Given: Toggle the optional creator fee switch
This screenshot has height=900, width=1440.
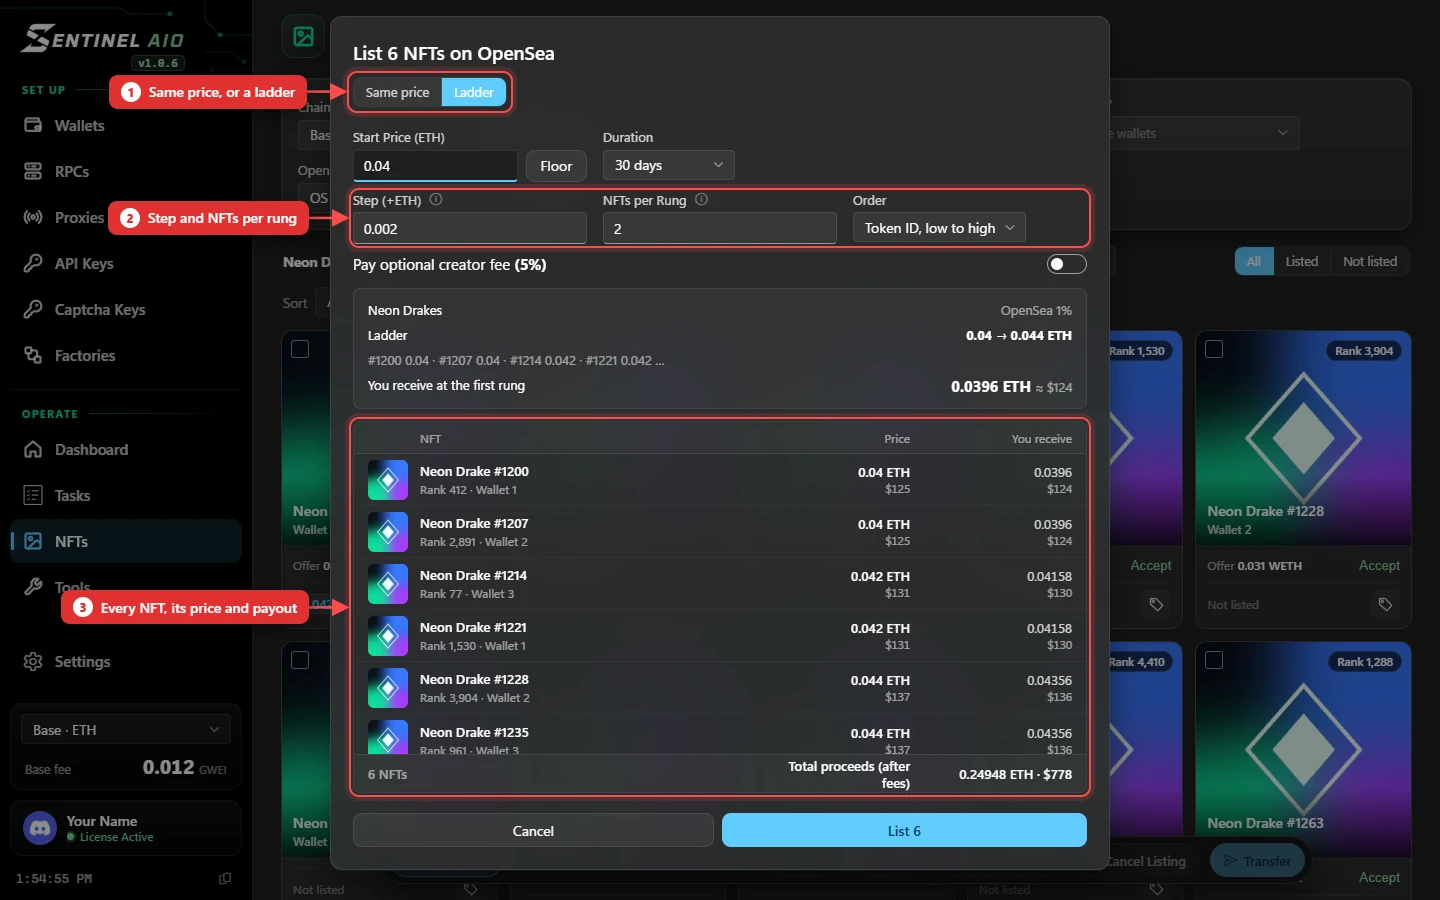Looking at the screenshot, I should click(x=1066, y=264).
